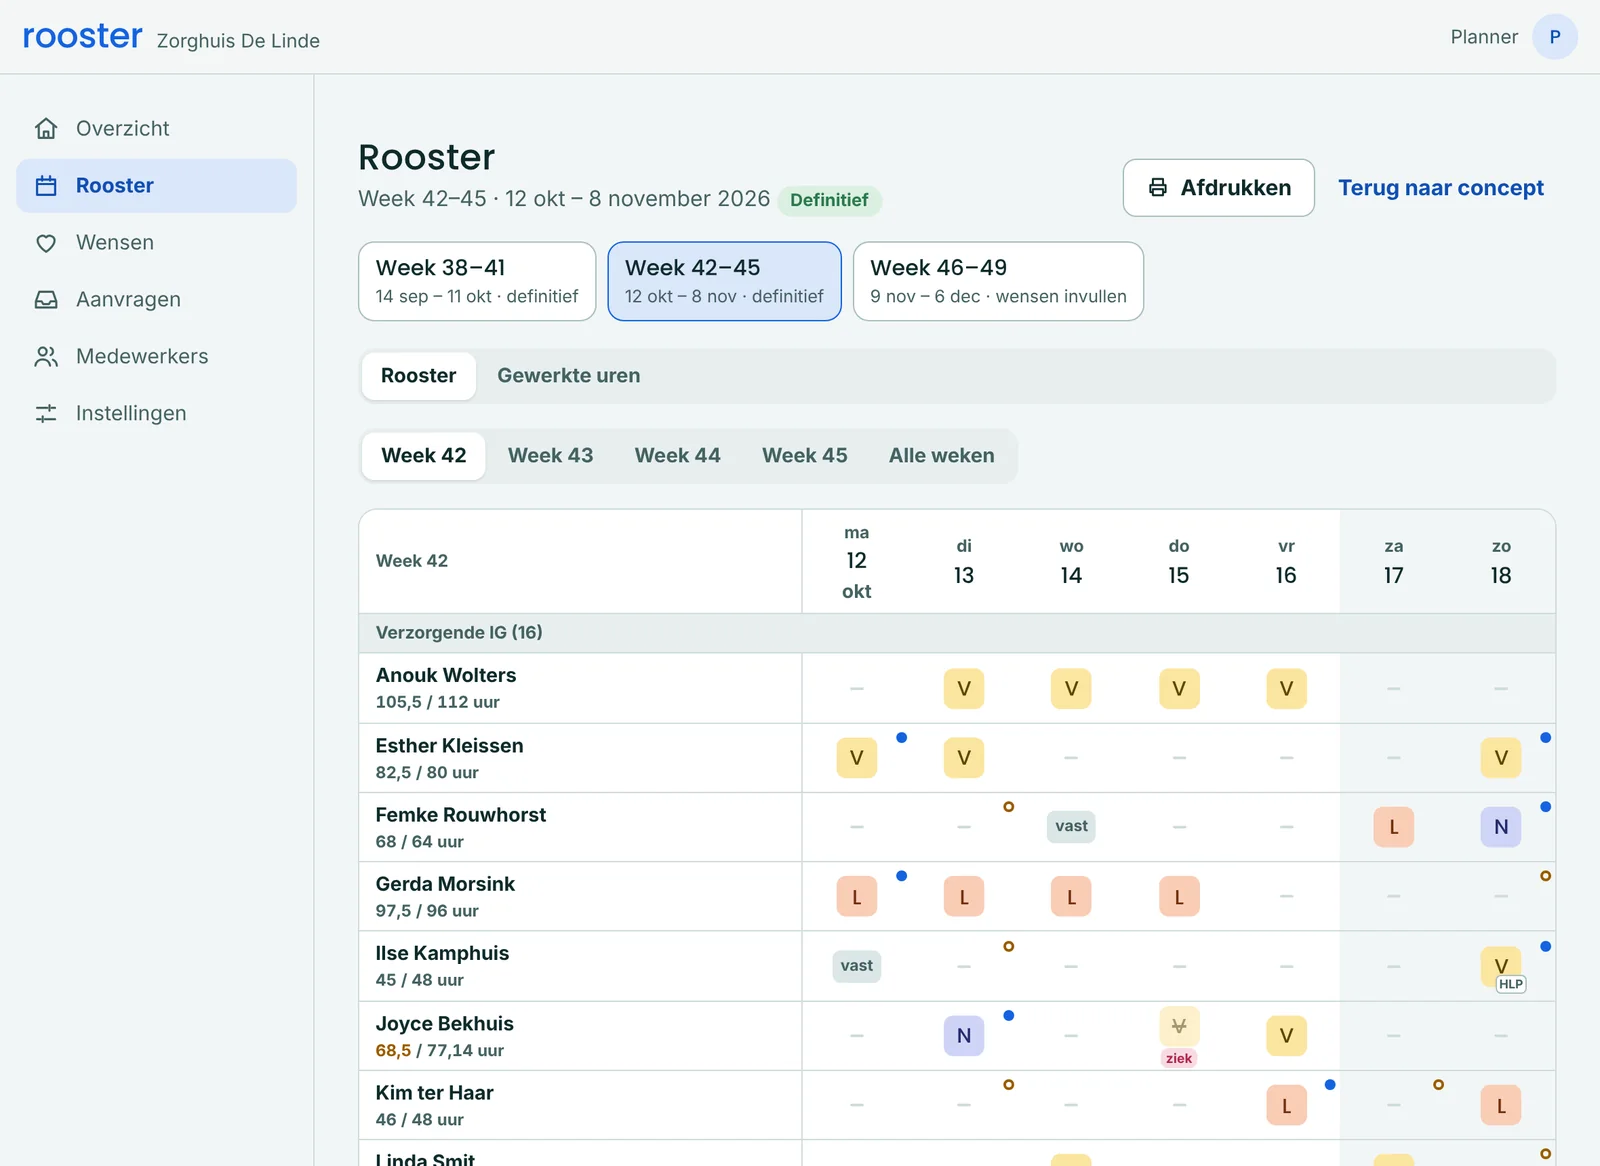Click Kim ter Haar's L shift on vr 16
The image size is (1600, 1166).
[1286, 1106]
